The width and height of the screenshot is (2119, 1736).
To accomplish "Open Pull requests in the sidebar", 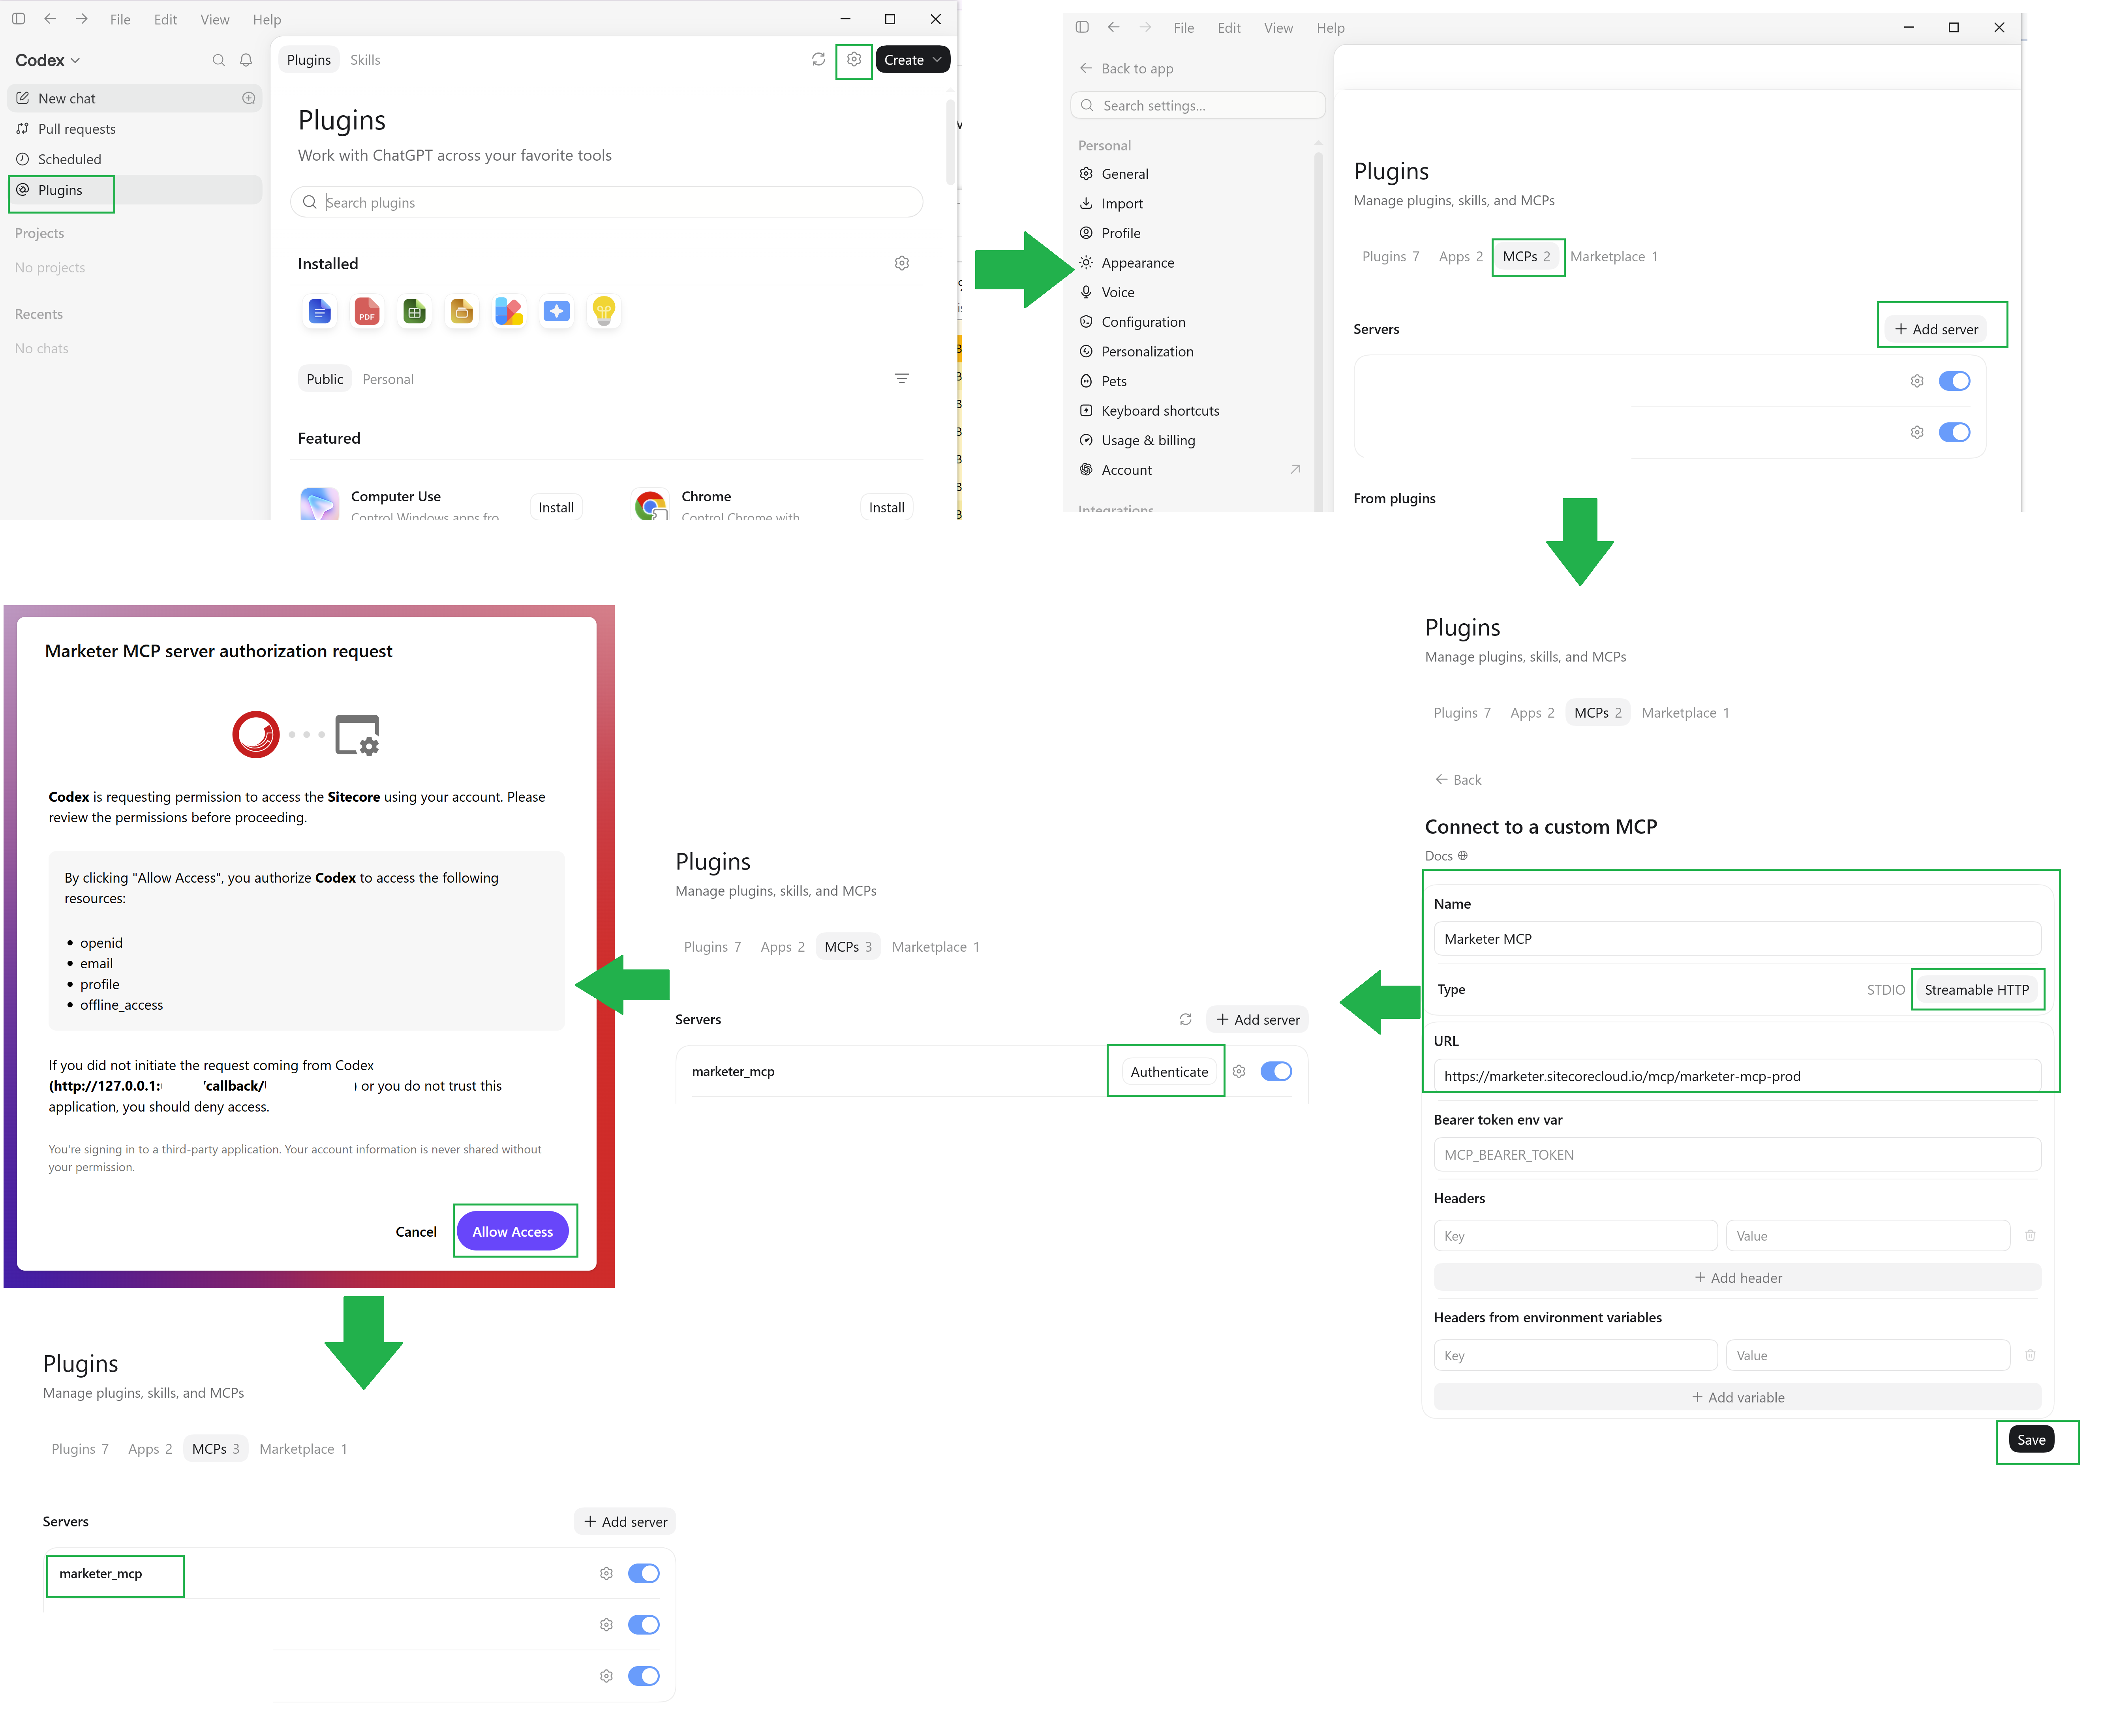I will pos(135,129).
